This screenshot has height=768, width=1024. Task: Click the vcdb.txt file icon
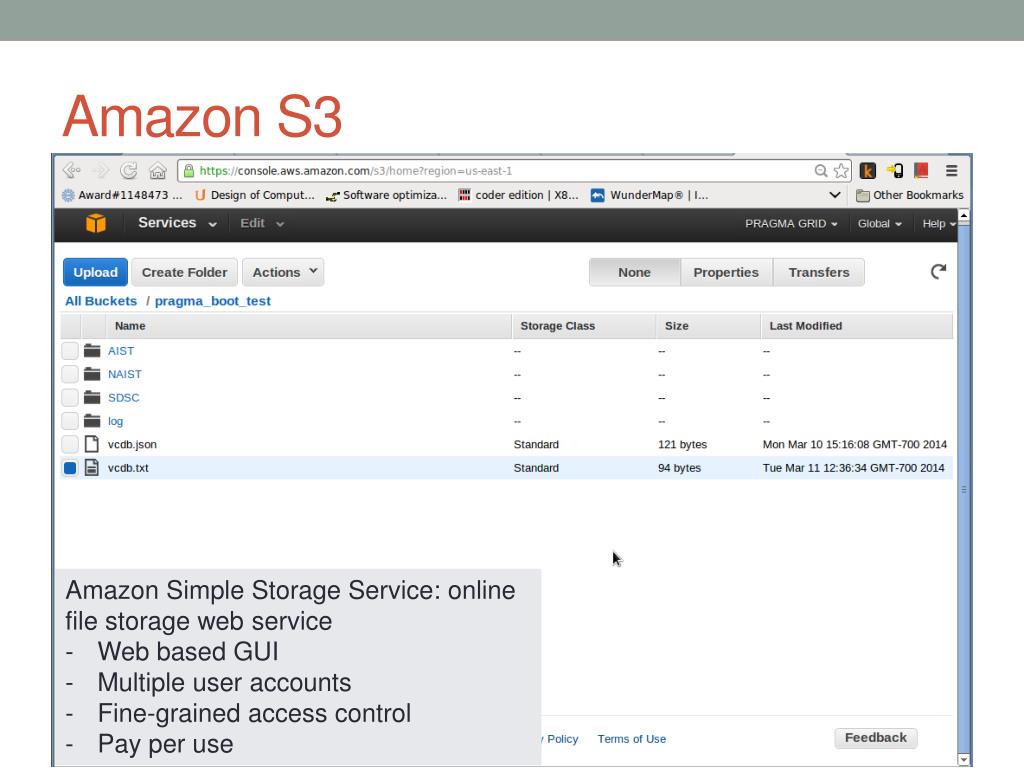pyautogui.click(x=92, y=468)
